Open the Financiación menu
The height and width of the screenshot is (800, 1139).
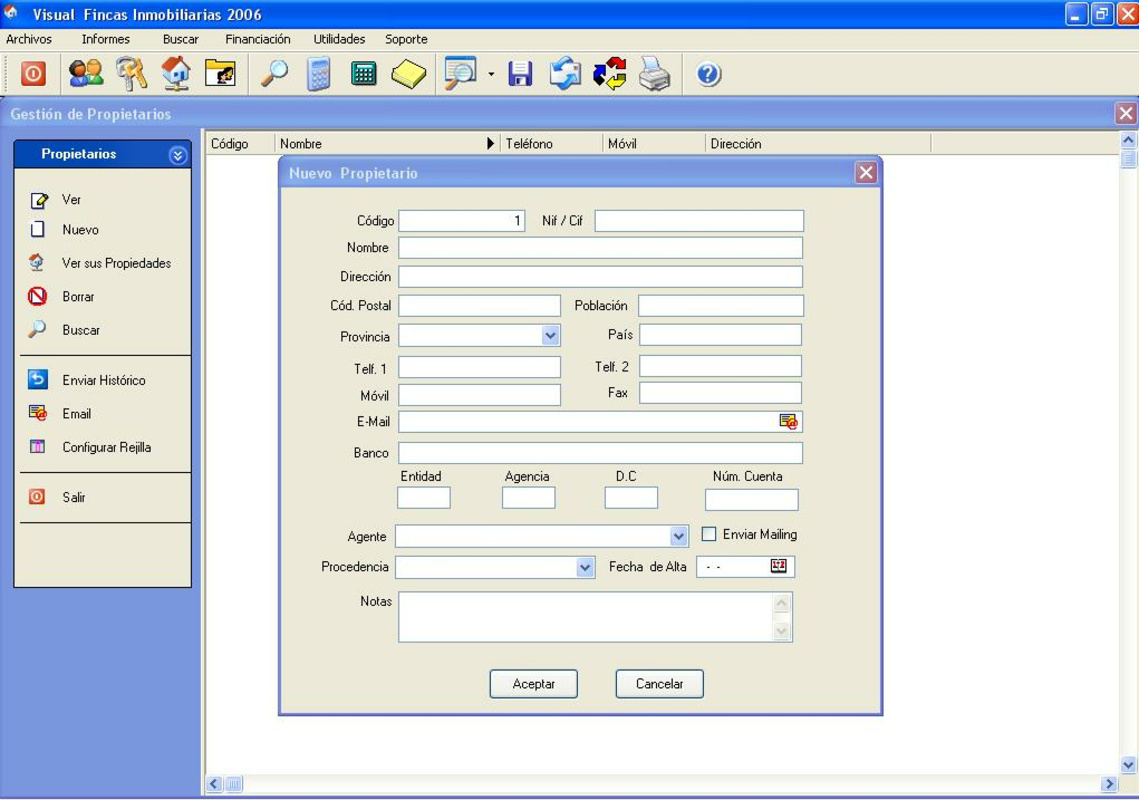[258, 39]
